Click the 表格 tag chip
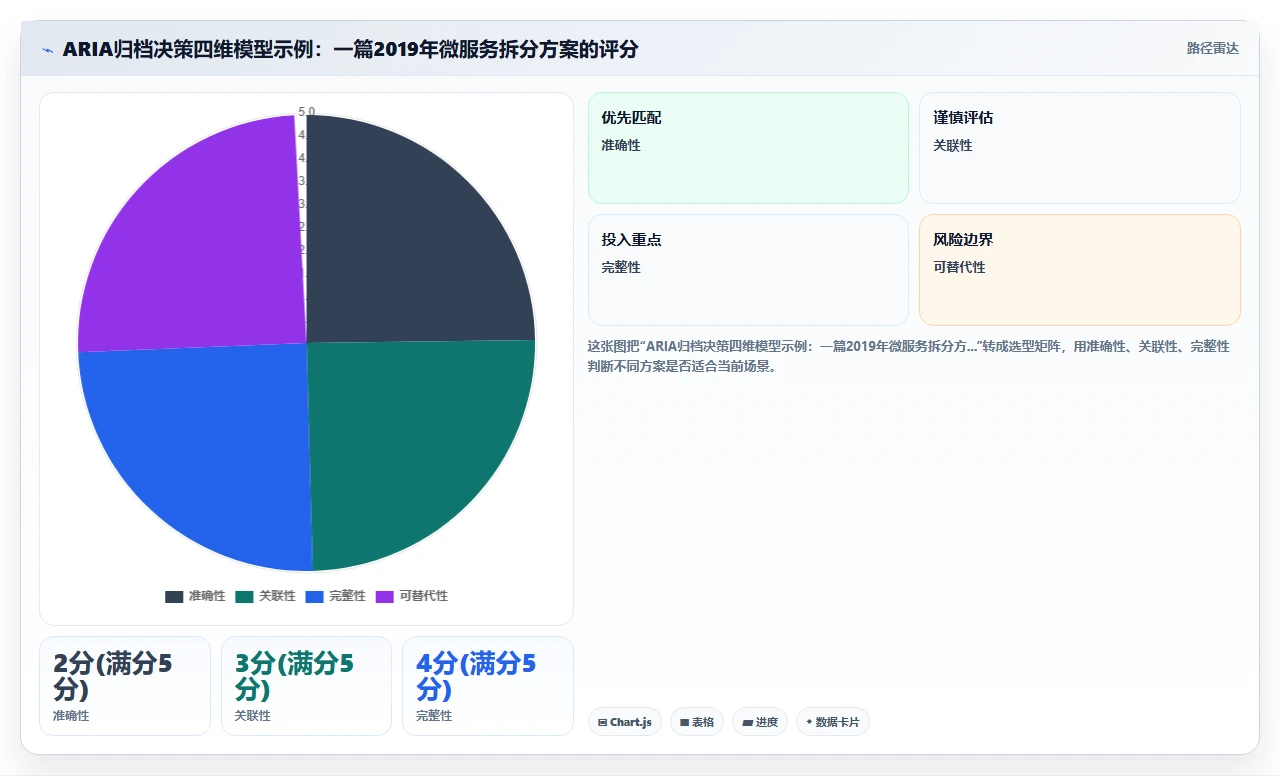1280x776 pixels. pos(697,722)
